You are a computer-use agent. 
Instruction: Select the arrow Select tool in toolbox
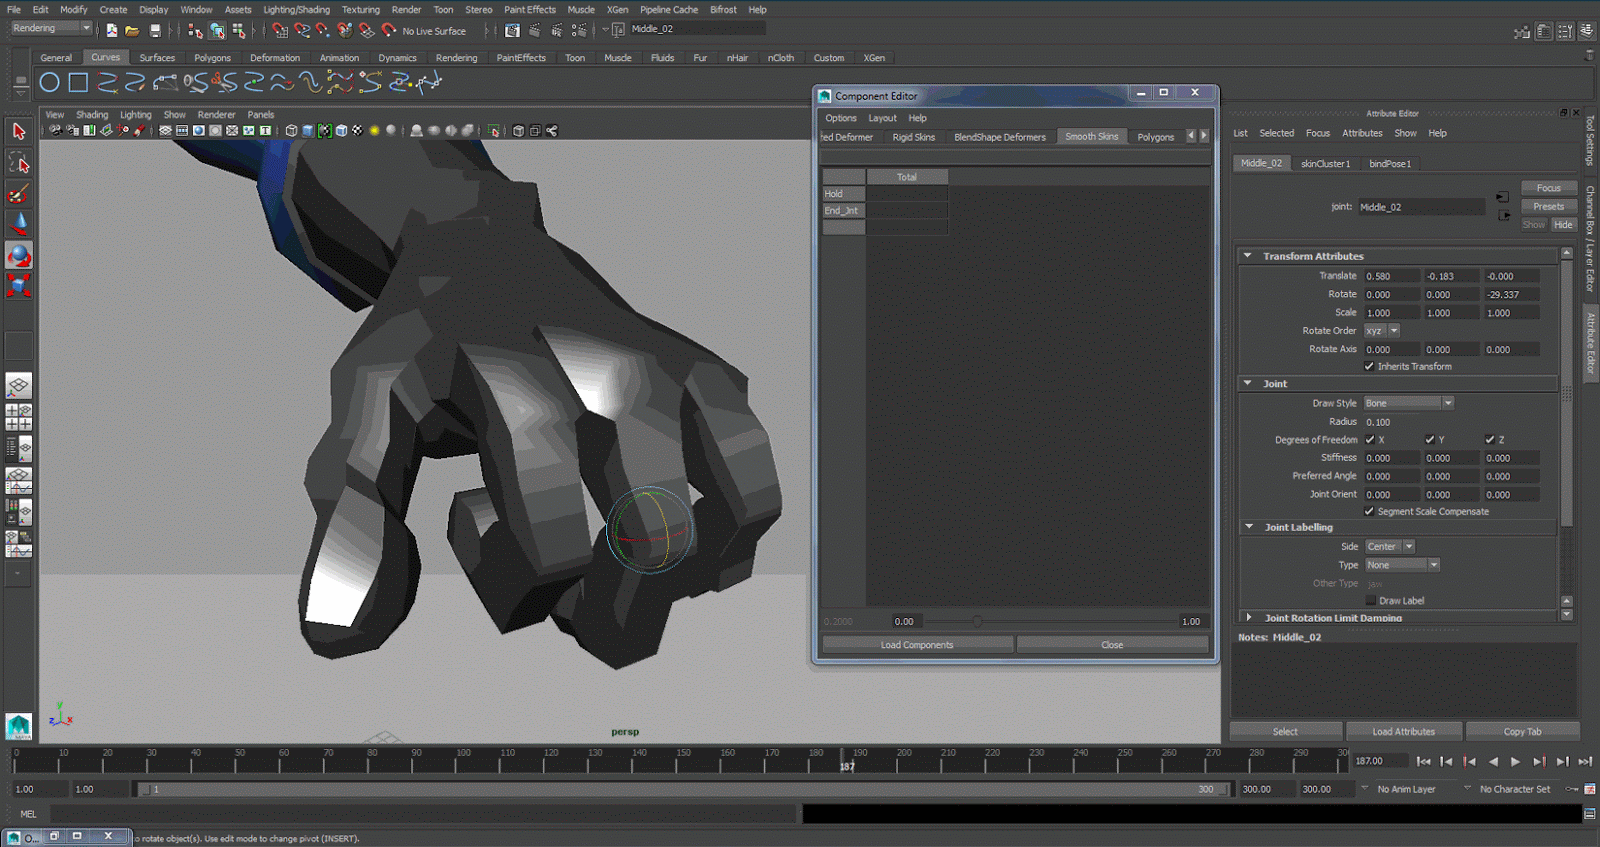point(18,131)
